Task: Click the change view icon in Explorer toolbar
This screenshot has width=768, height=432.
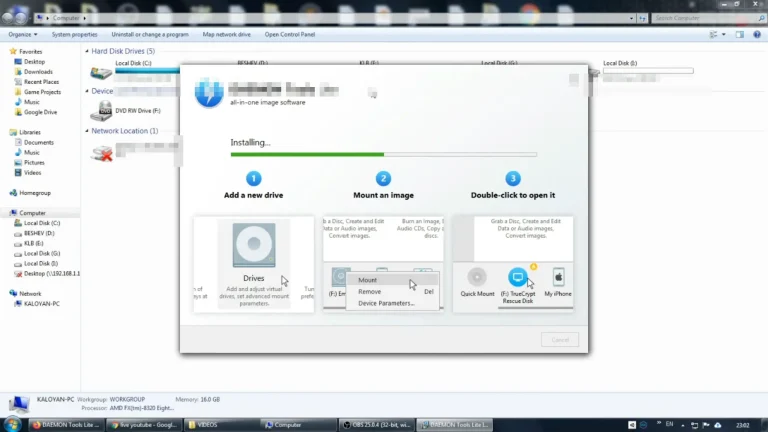Action: click(x=714, y=35)
